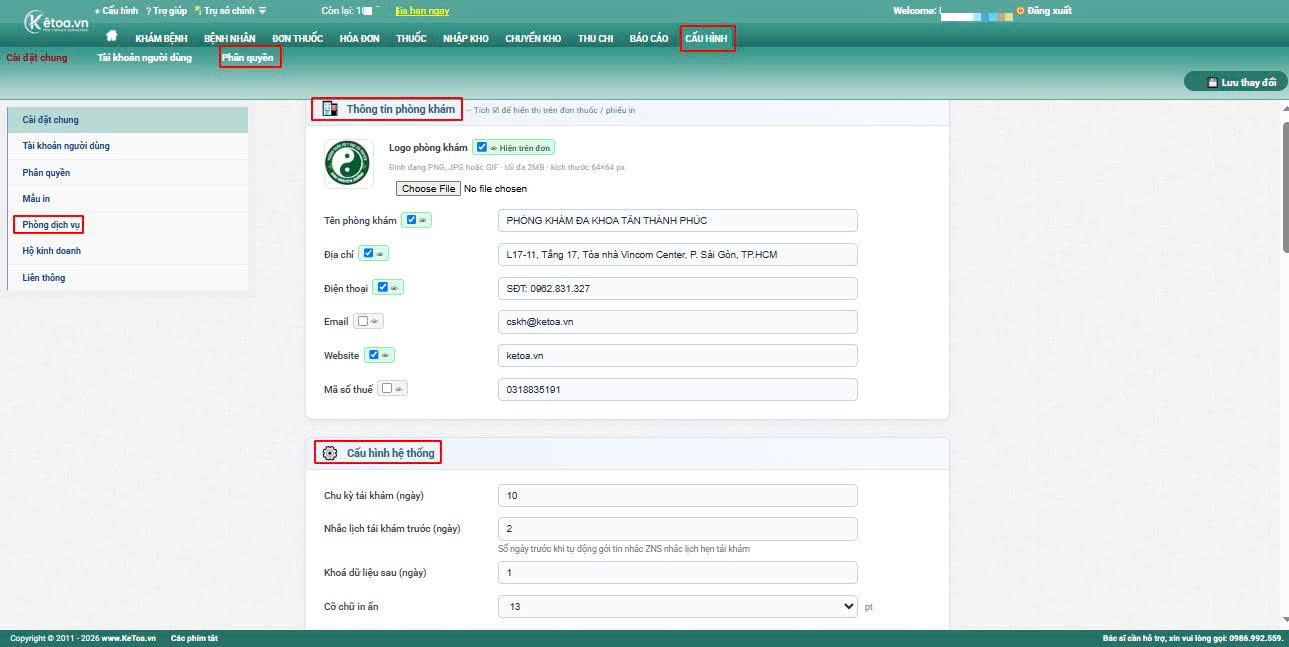Click the Đăng xuất logout icon
Screen dimensions: 1289x647
tap(1020, 11)
